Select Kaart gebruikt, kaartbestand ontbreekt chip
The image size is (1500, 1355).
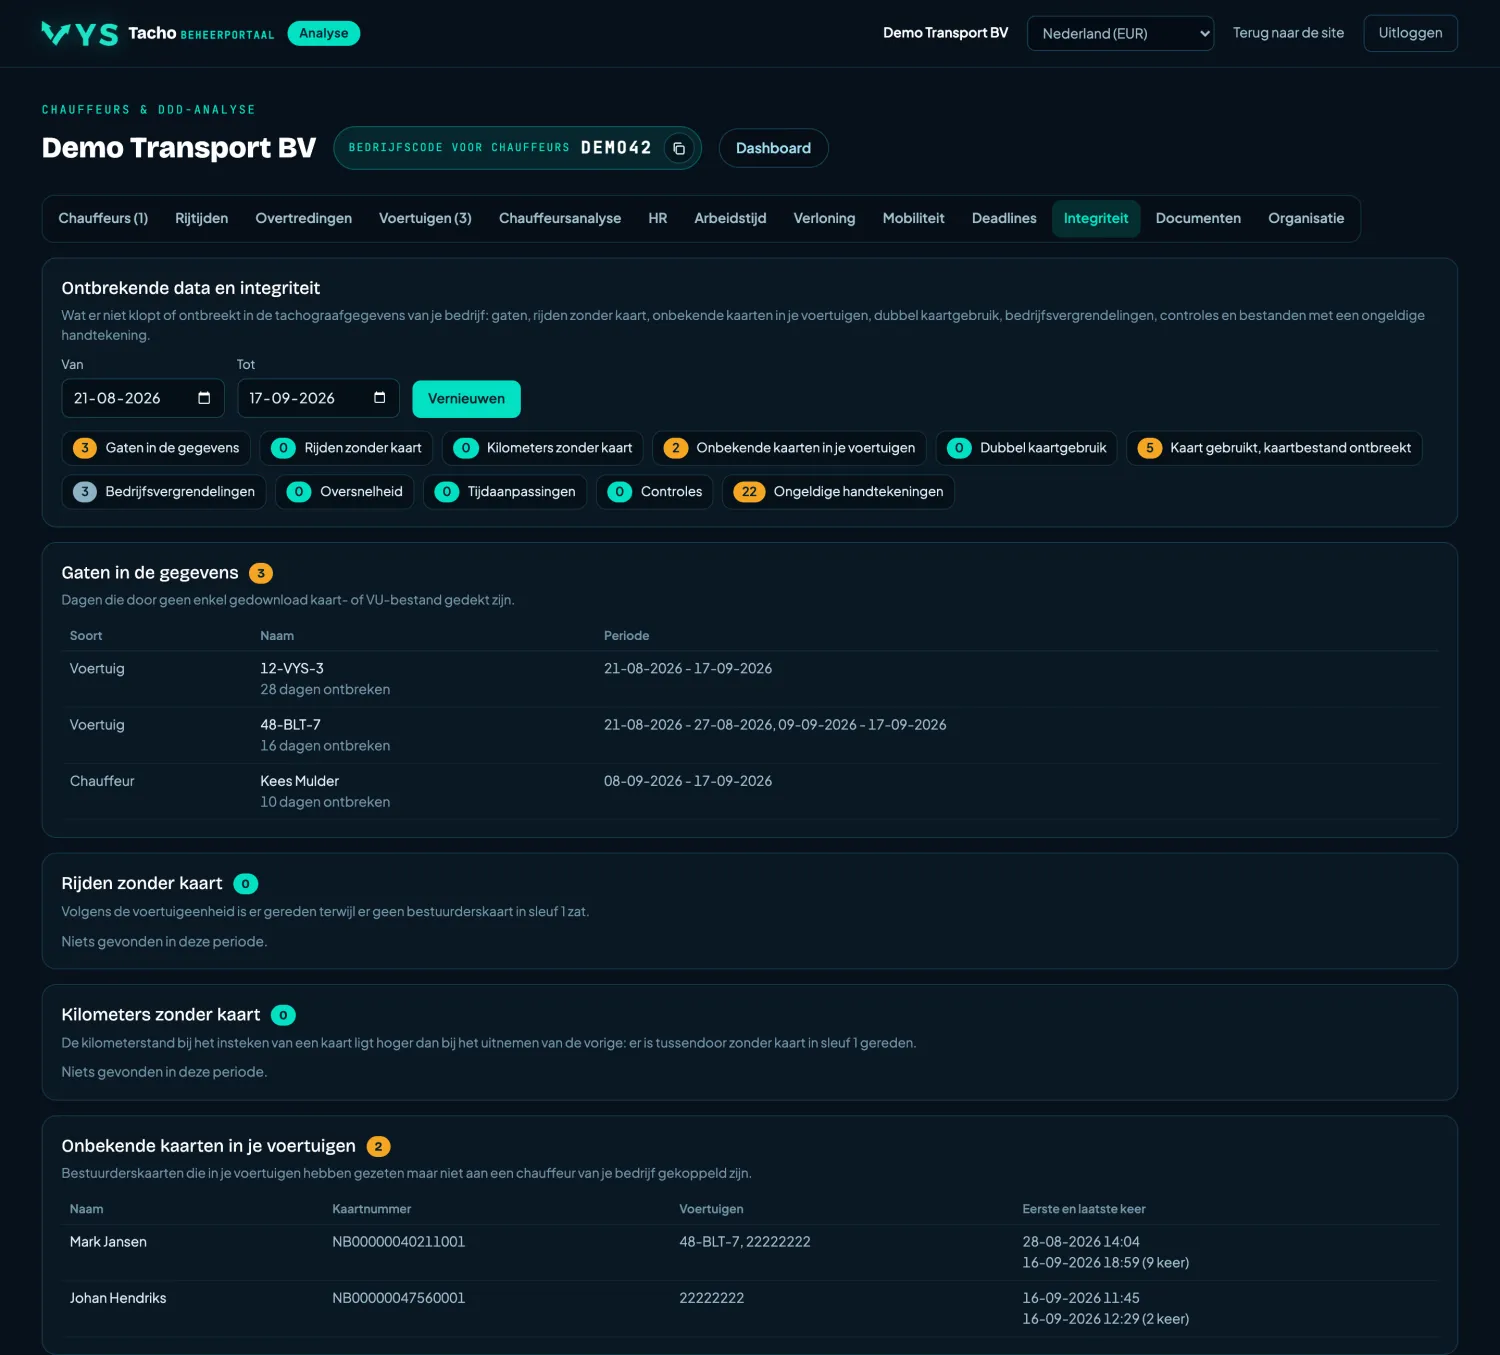click(1274, 448)
